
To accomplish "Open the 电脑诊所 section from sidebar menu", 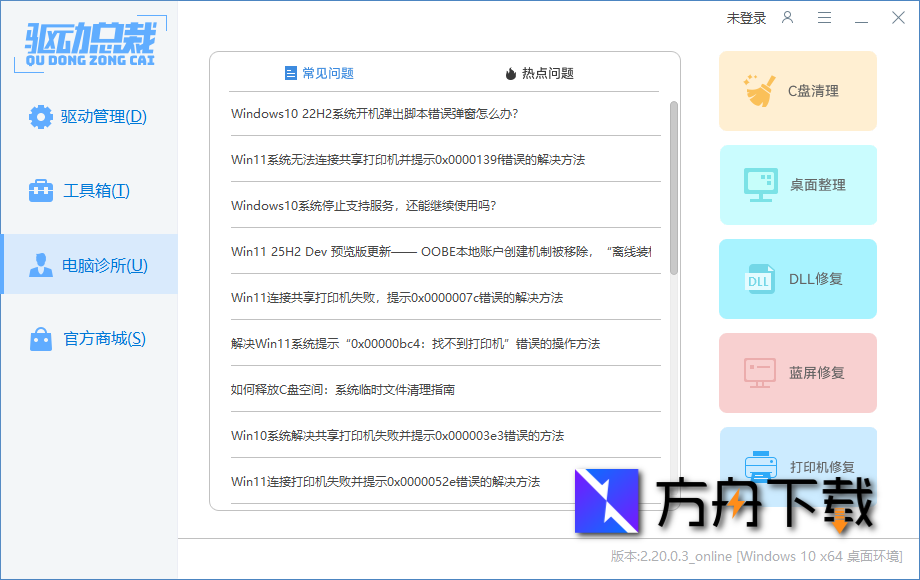I will [x=90, y=265].
